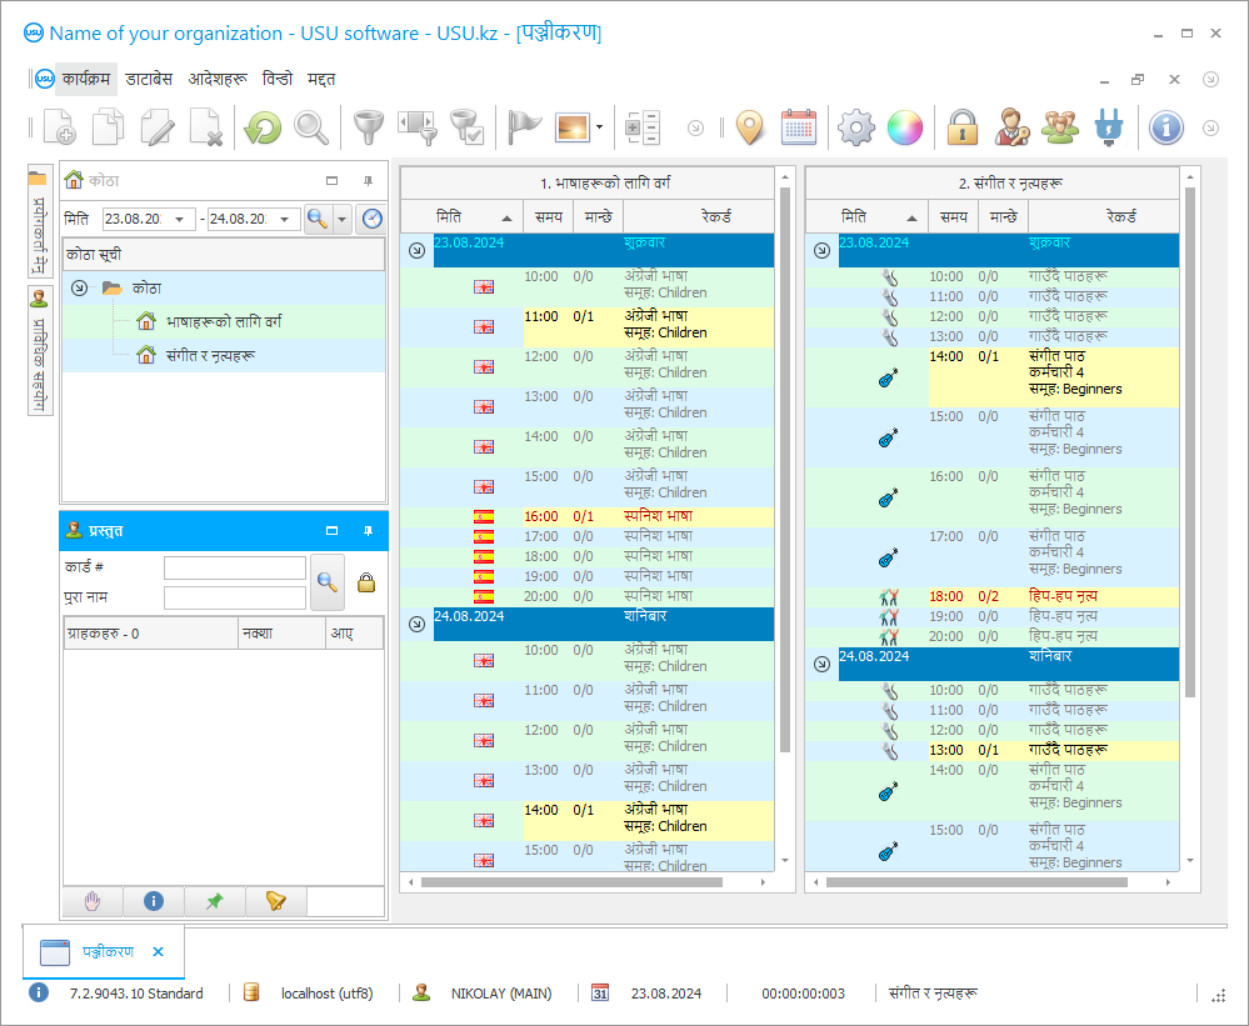Viewport: 1249px width, 1026px height.
Task: Collapse 23.08.2024 group in language classes
Action: click(417, 250)
